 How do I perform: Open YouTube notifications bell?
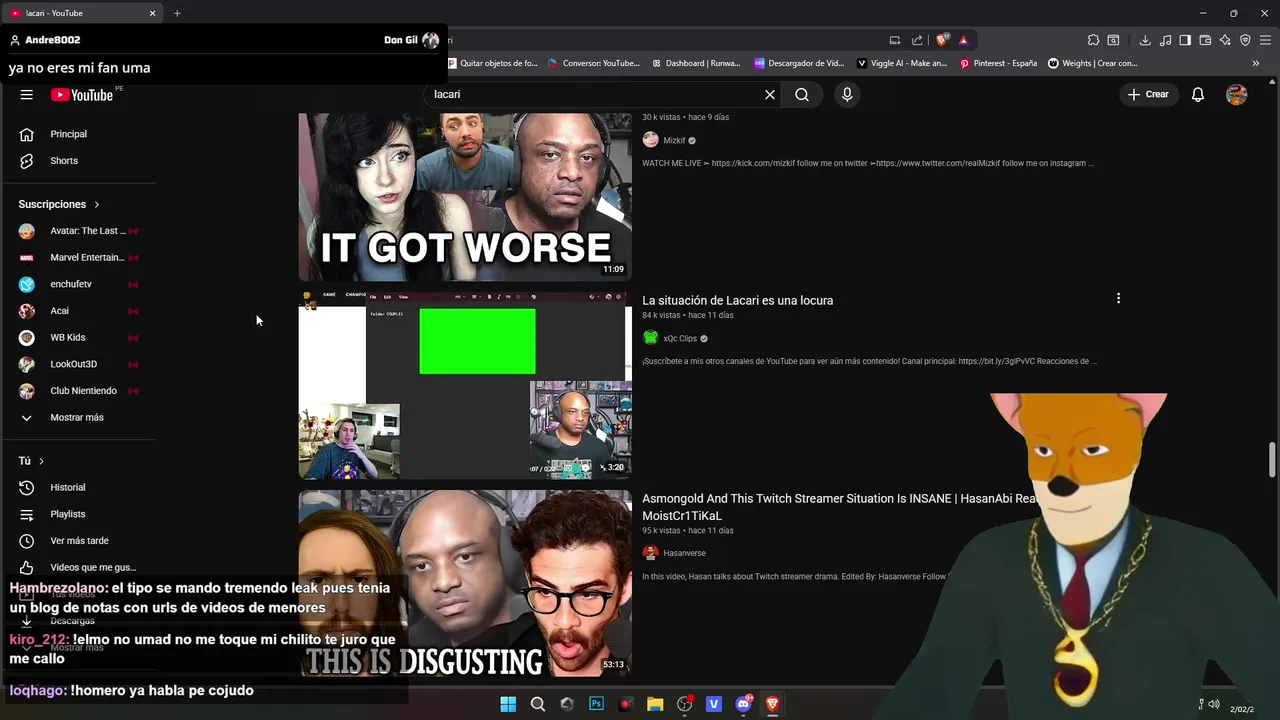1198,94
